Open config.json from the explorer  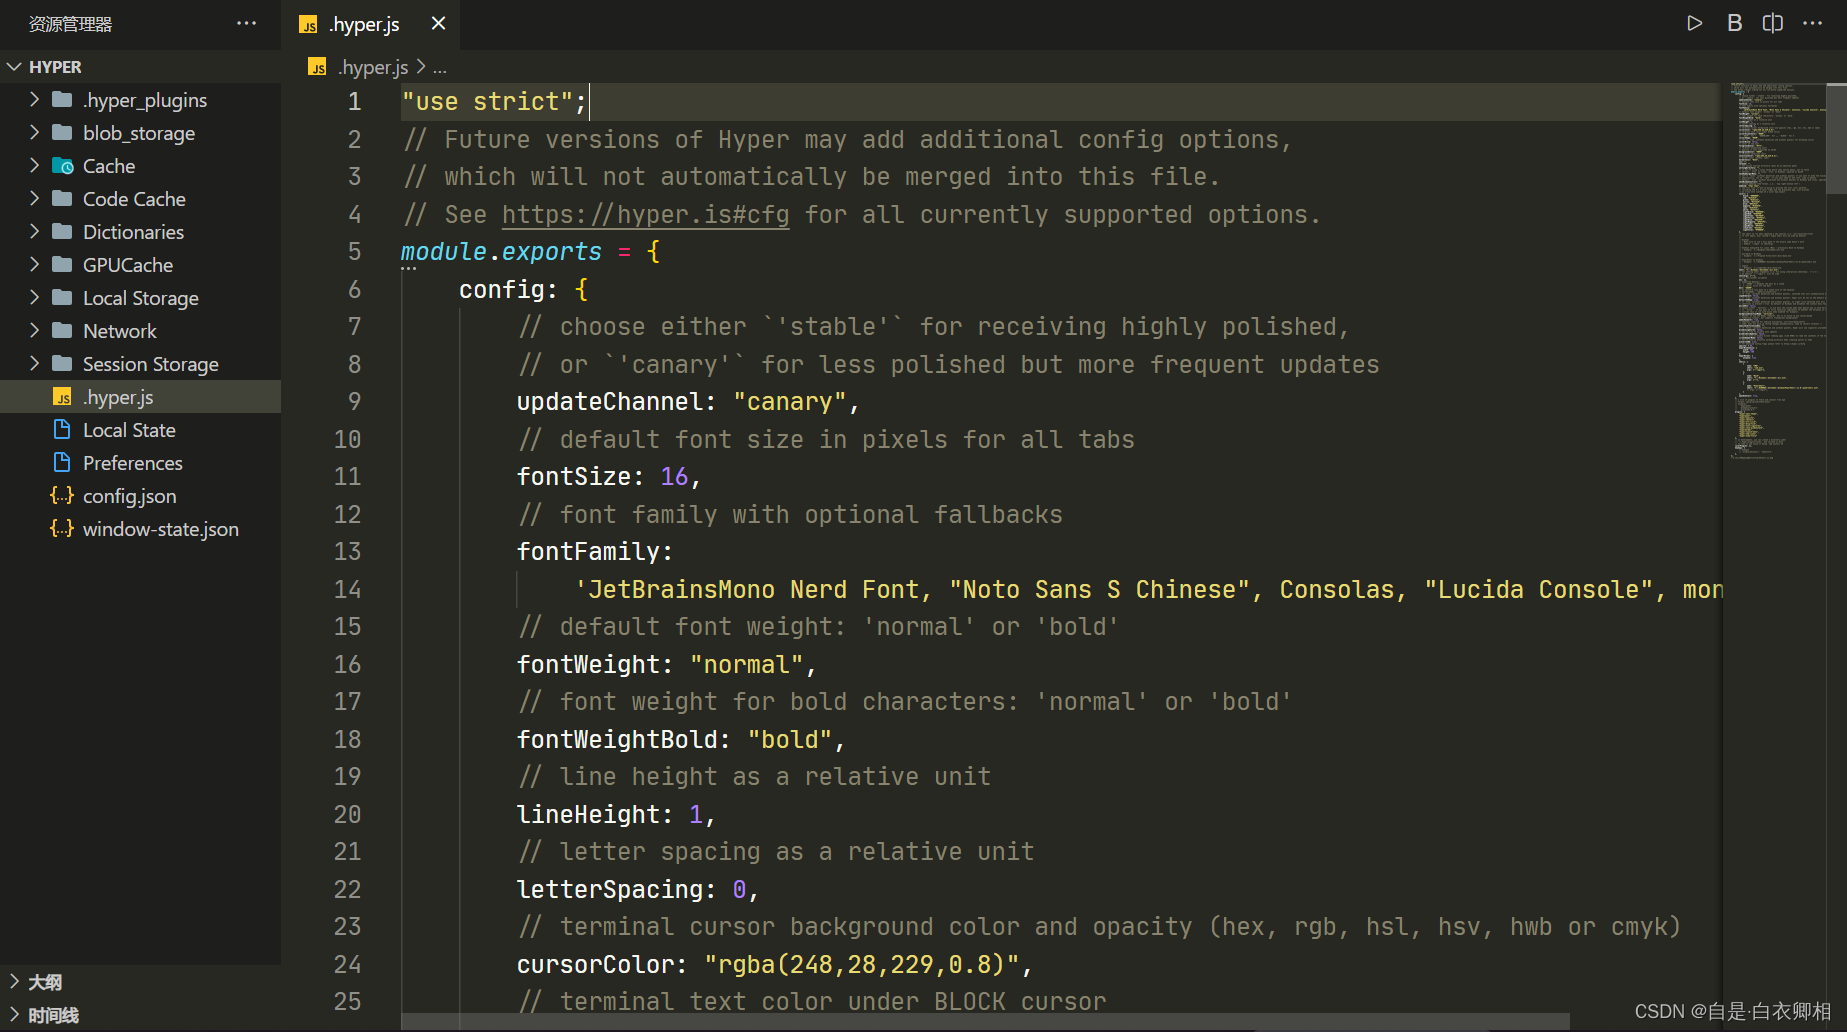click(140, 496)
